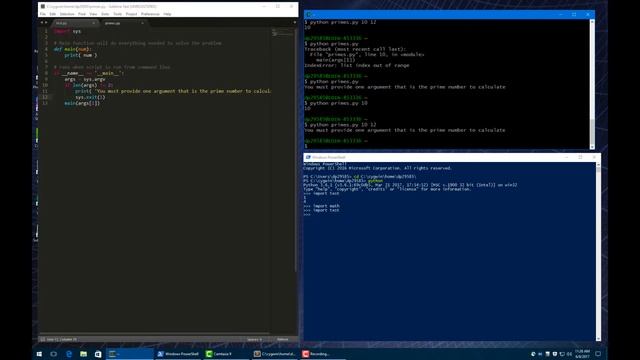Viewport: 640px width, 360px height.
Task: Open the Help menu in Sublime Text
Action: (167, 14)
